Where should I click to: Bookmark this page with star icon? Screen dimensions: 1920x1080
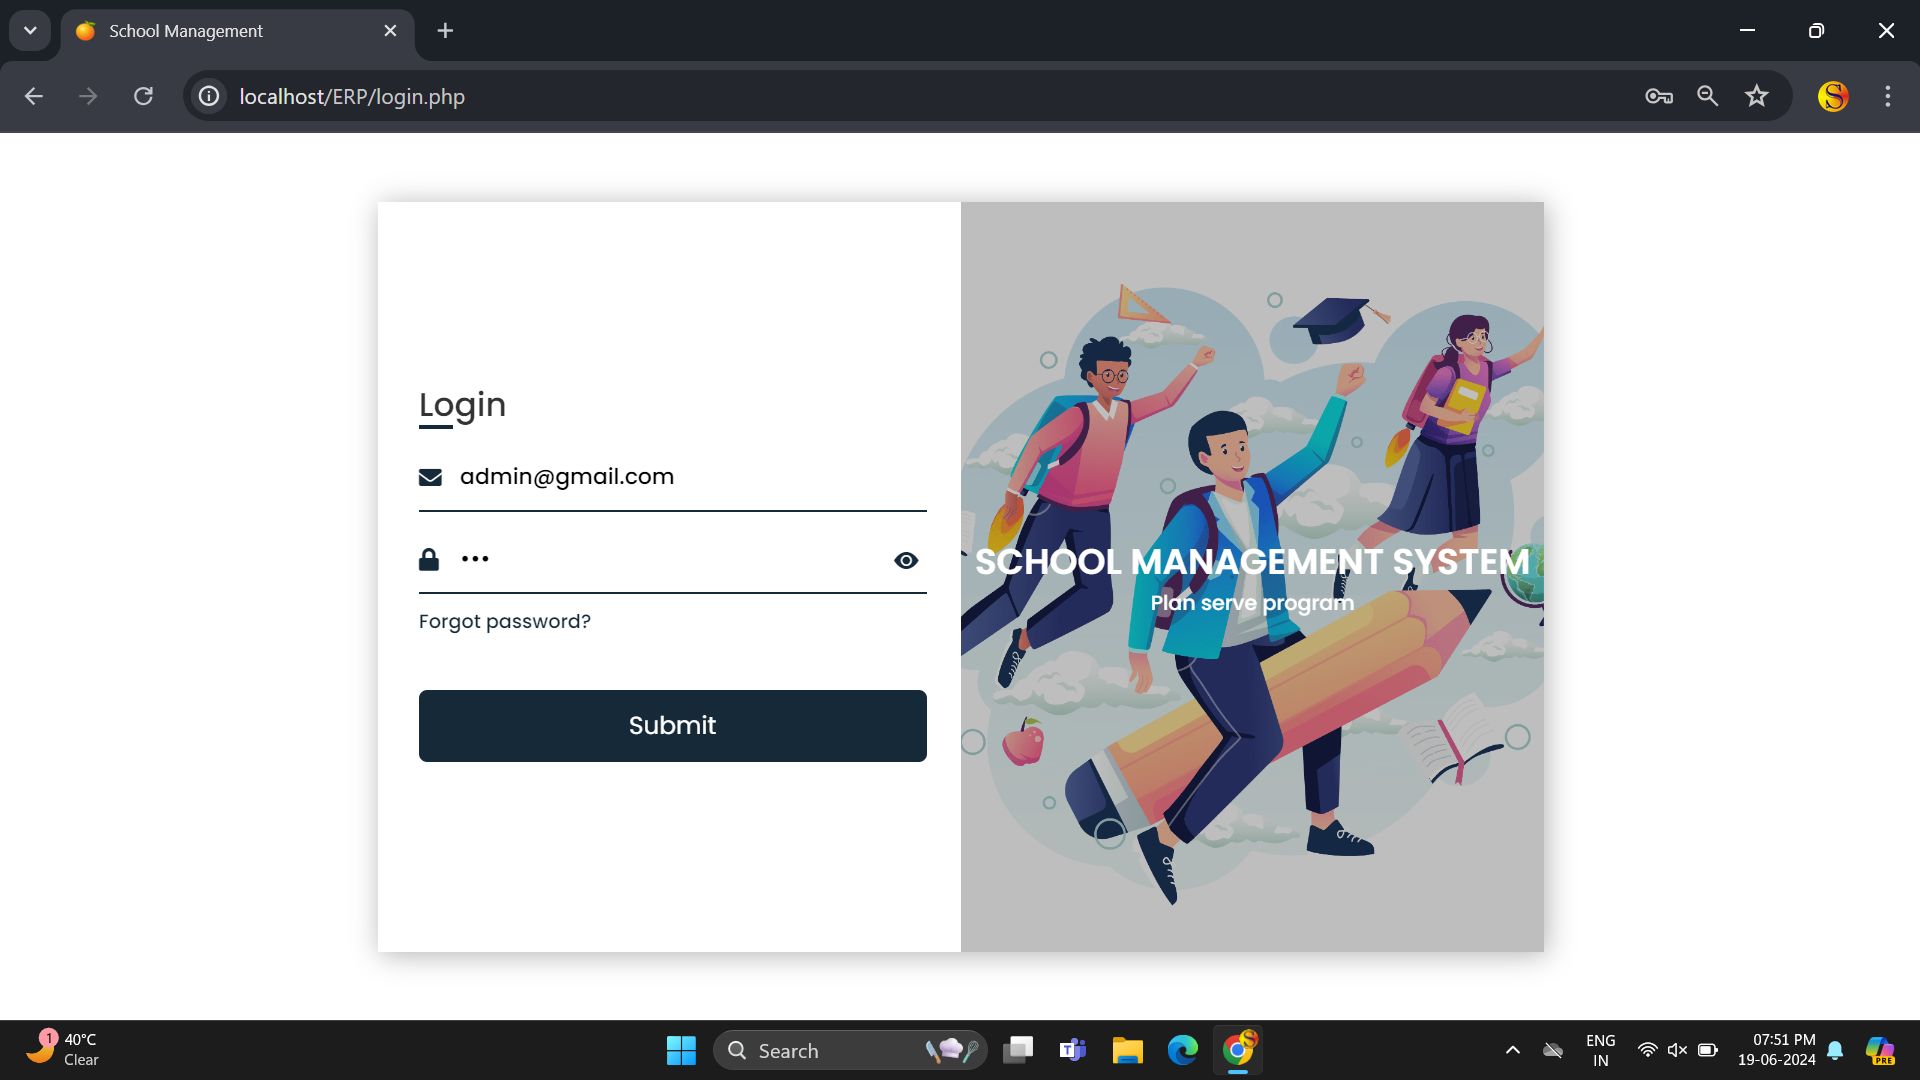[1756, 97]
